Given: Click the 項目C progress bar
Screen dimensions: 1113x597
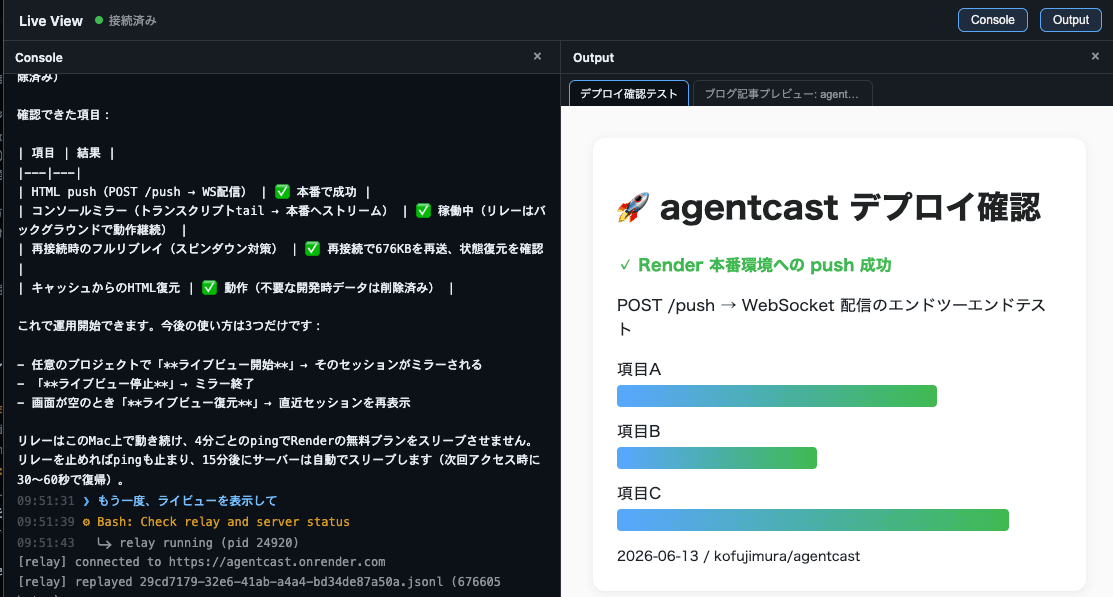Looking at the screenshot, I should coord(813,520).
